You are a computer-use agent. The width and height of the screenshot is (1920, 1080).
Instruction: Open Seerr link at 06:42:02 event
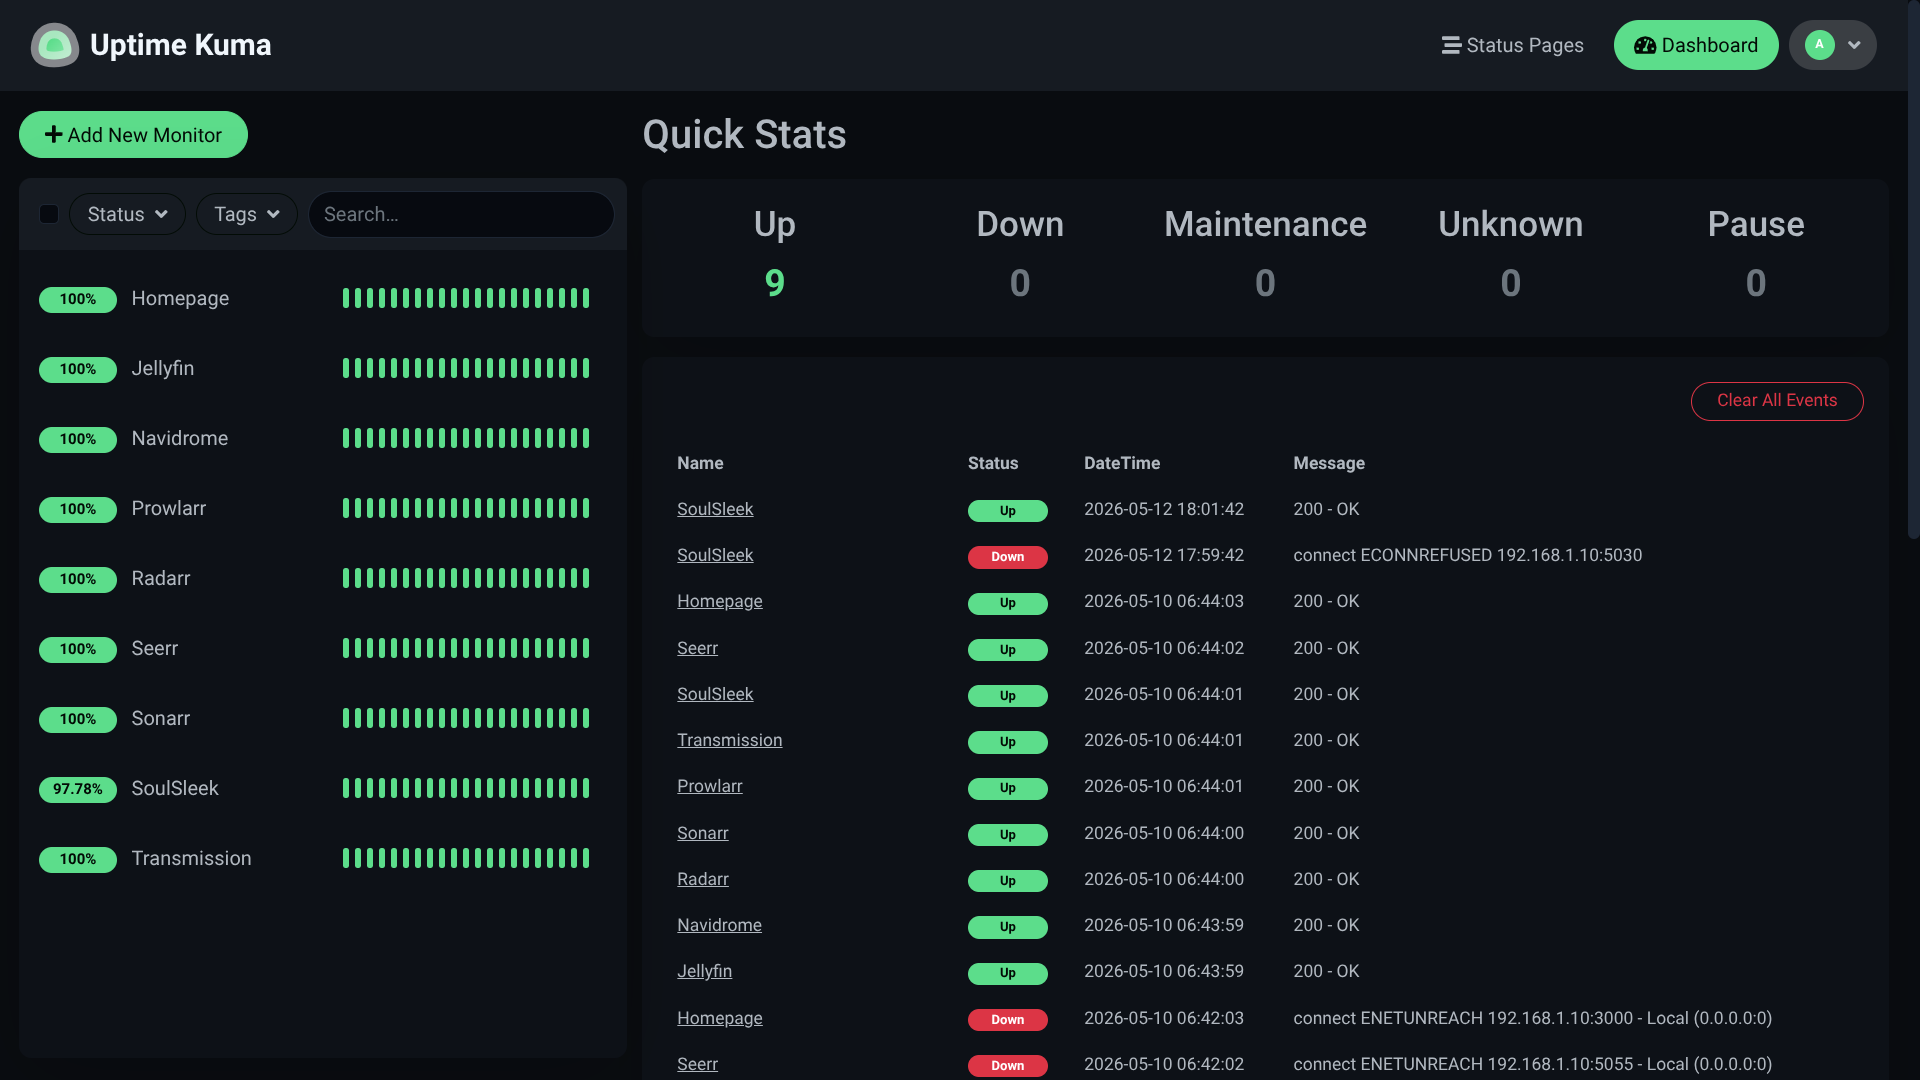(697, 1064)
